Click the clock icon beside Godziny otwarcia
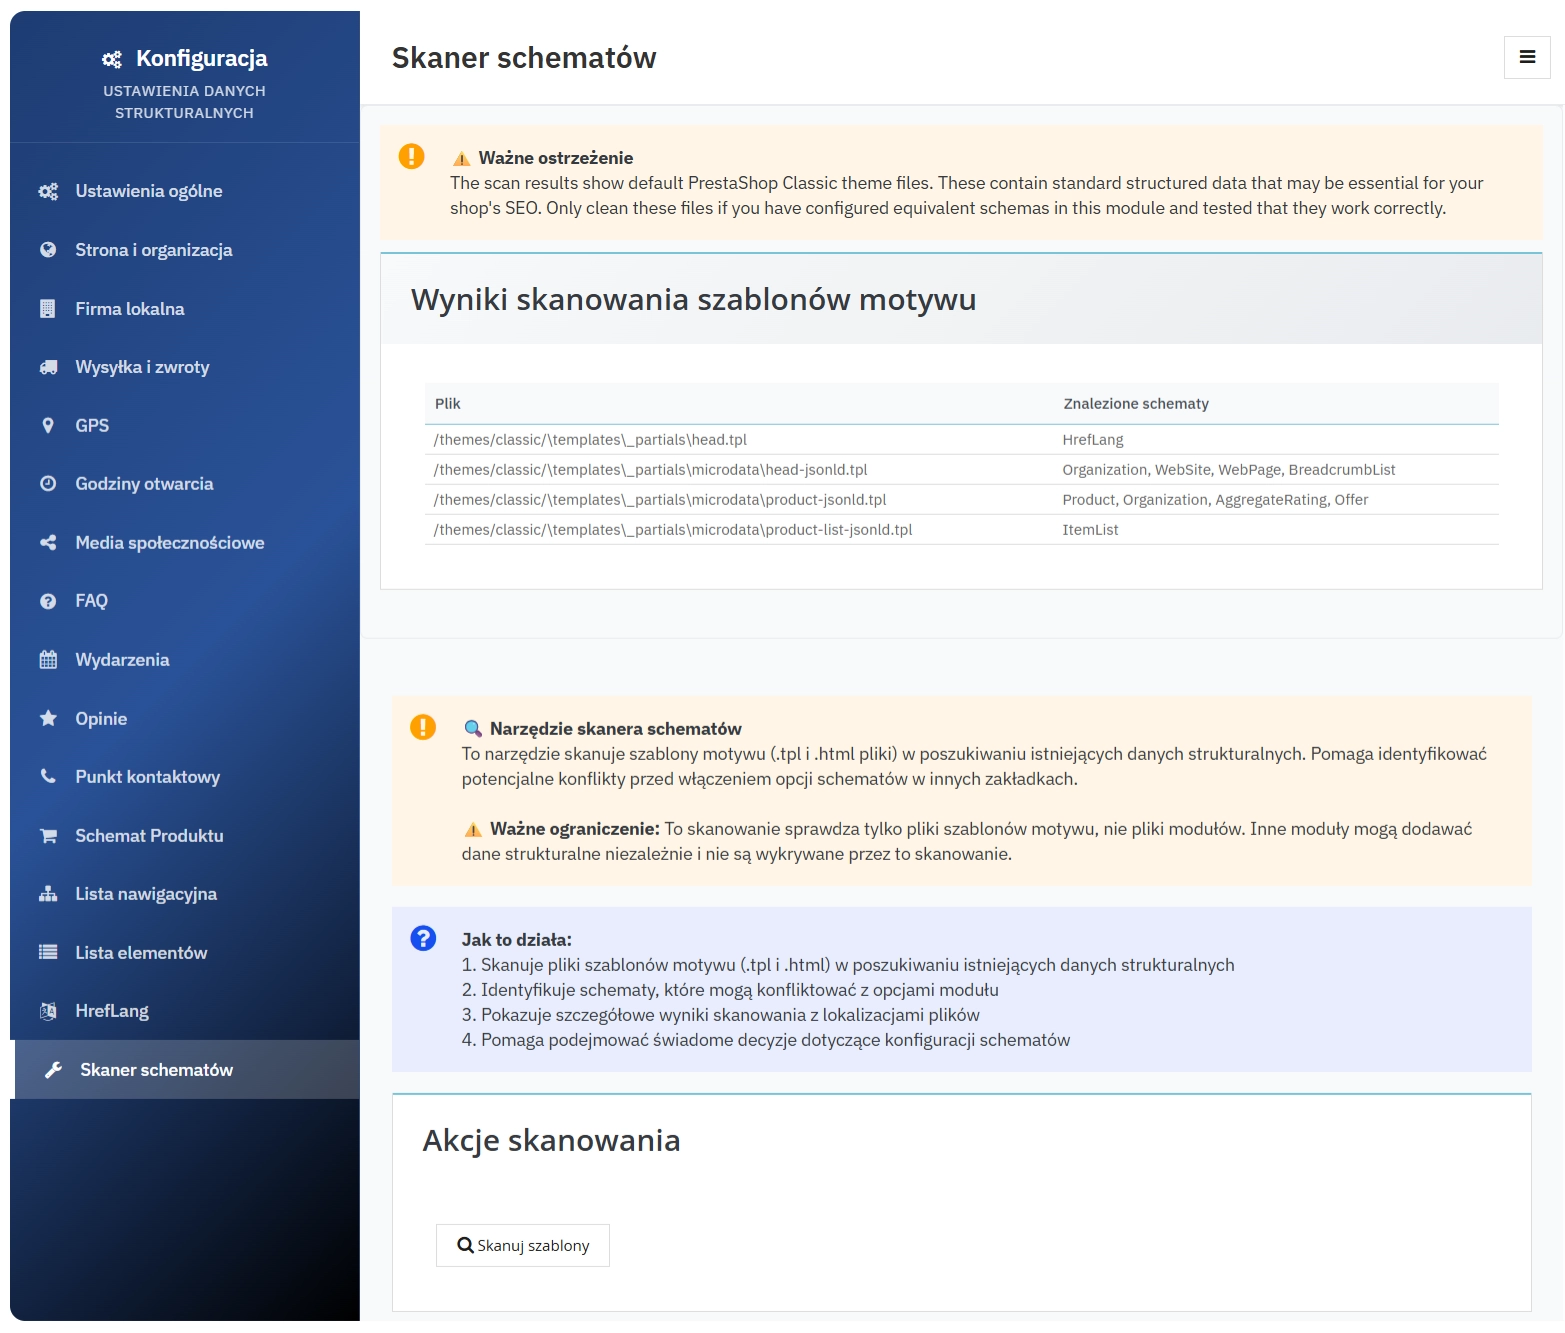This screenshot has width=1565, height=1333. click(x=48, y=484)
